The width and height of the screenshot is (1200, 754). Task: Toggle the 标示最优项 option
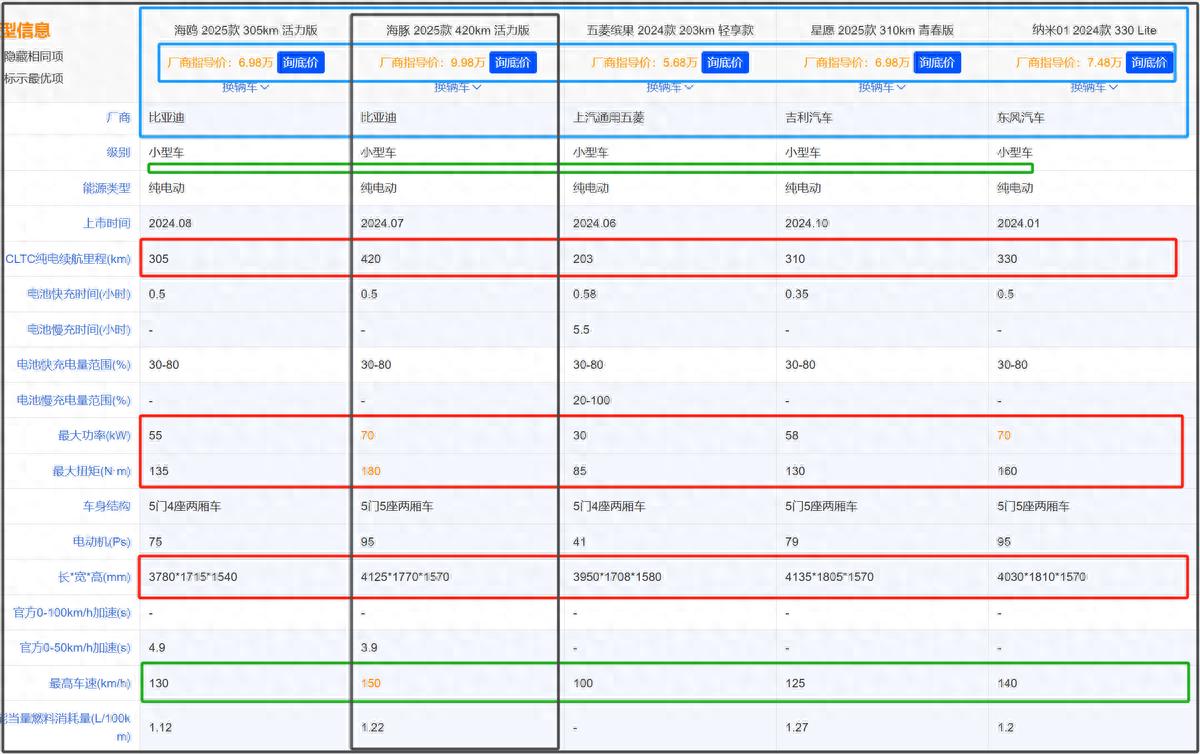[33, 79]
